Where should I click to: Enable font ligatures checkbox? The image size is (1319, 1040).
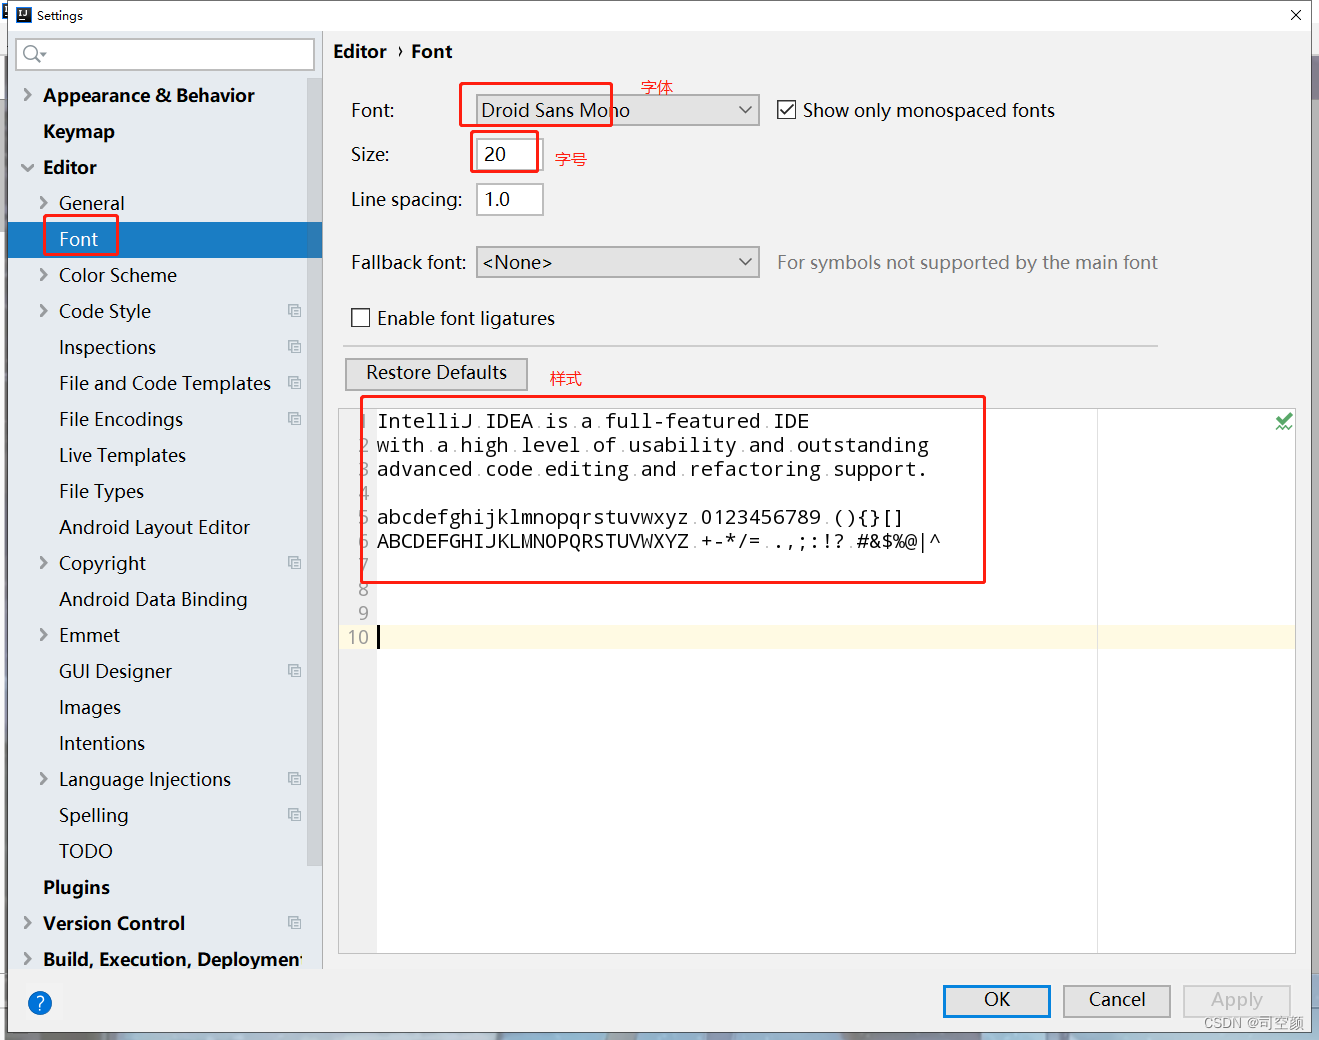click(361, 318)
